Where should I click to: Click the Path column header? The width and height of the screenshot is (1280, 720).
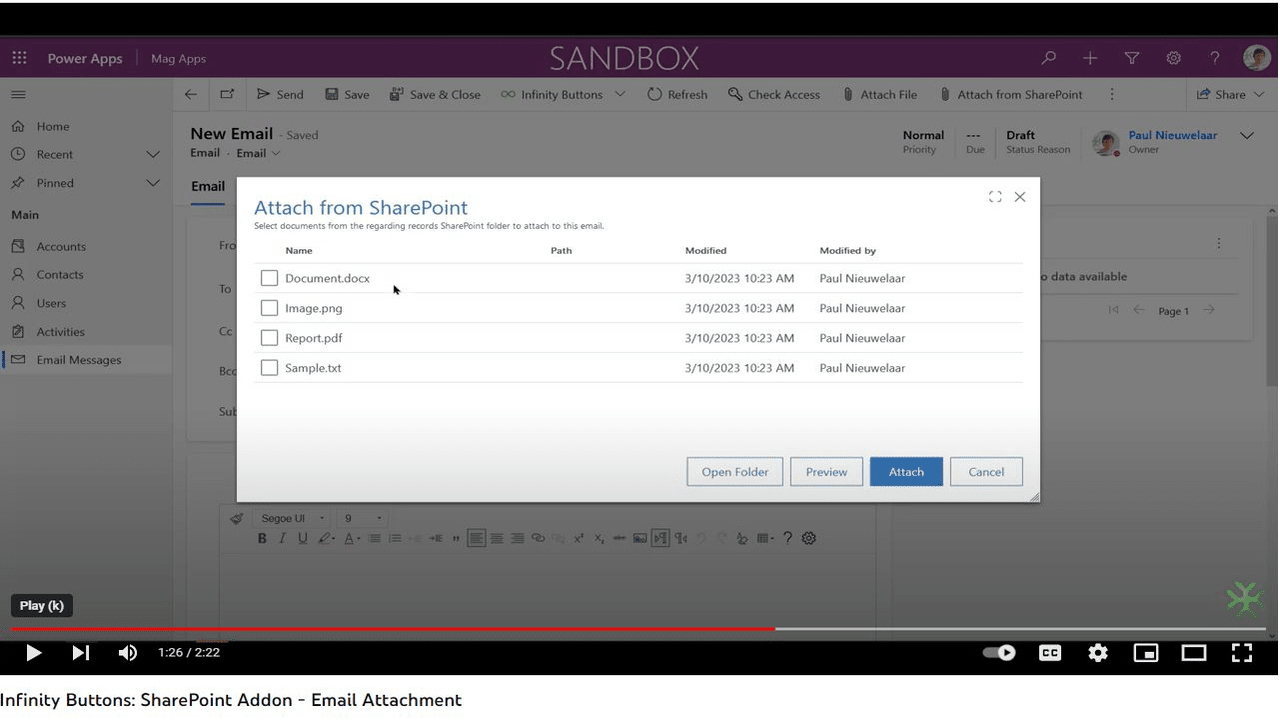[561, 250]
